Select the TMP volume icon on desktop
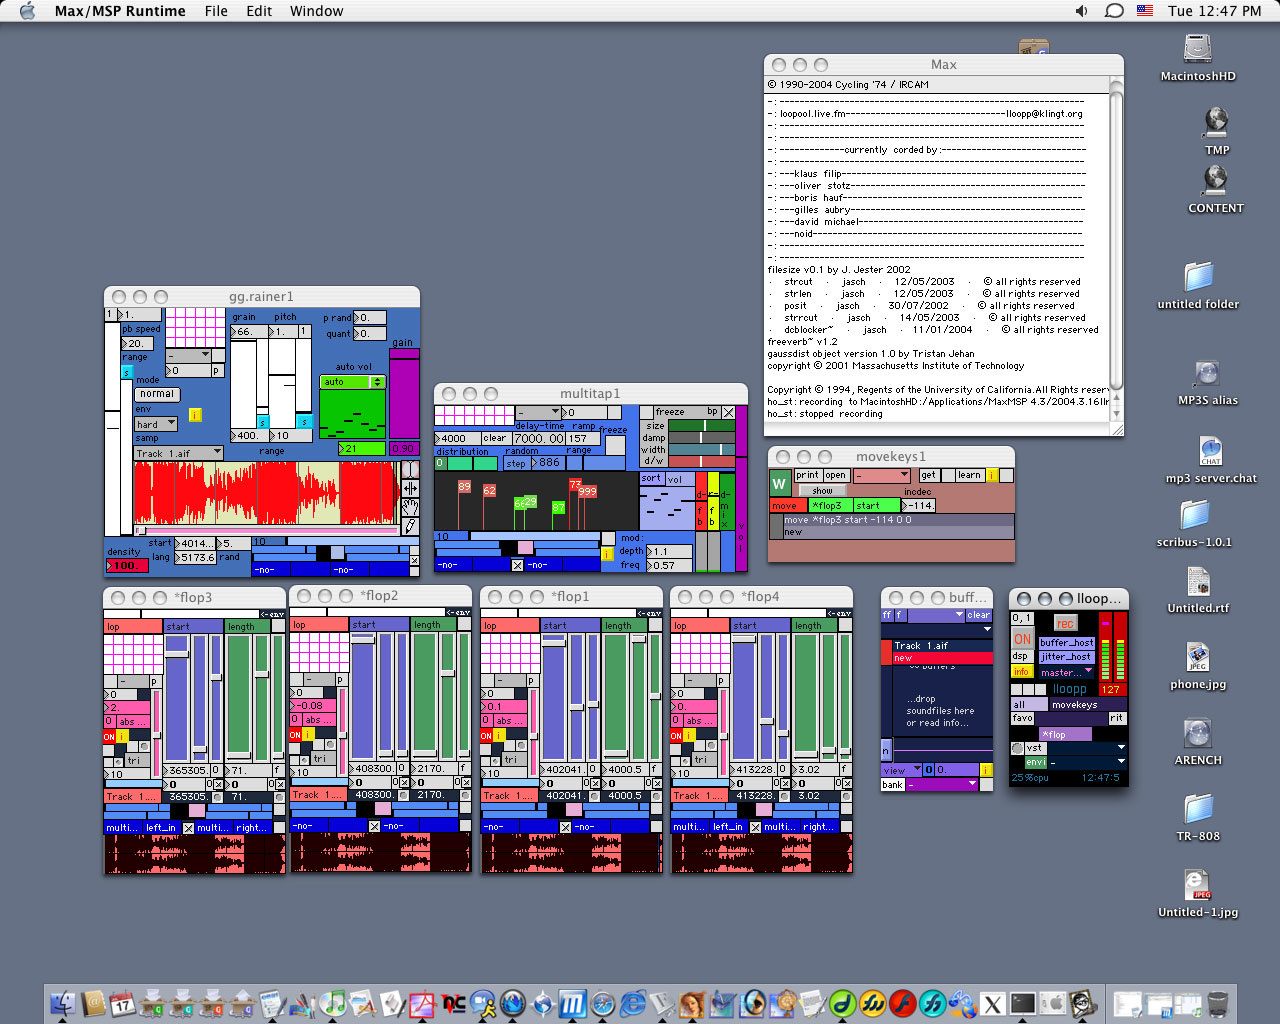This screenshot has height=1024, width=1280. click(x=1216, y=123)
